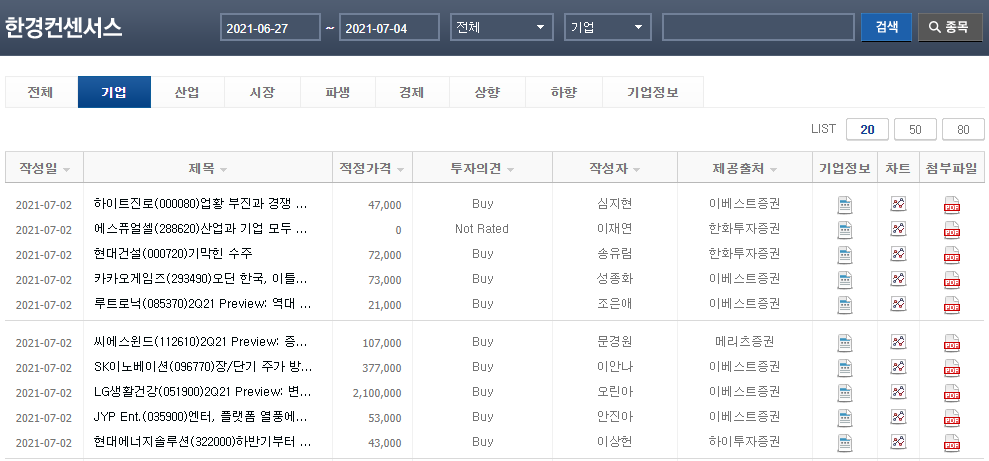Viewport: 989px width, 461px height.
Task: Open company info icon for JYP Ent. row
Action: (845, 417)
